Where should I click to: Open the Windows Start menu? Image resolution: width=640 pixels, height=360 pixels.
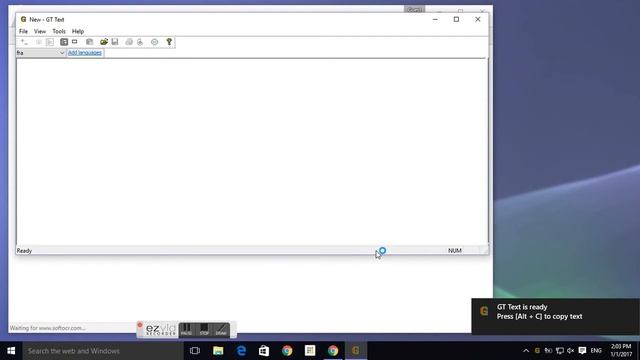click(11, 351)
